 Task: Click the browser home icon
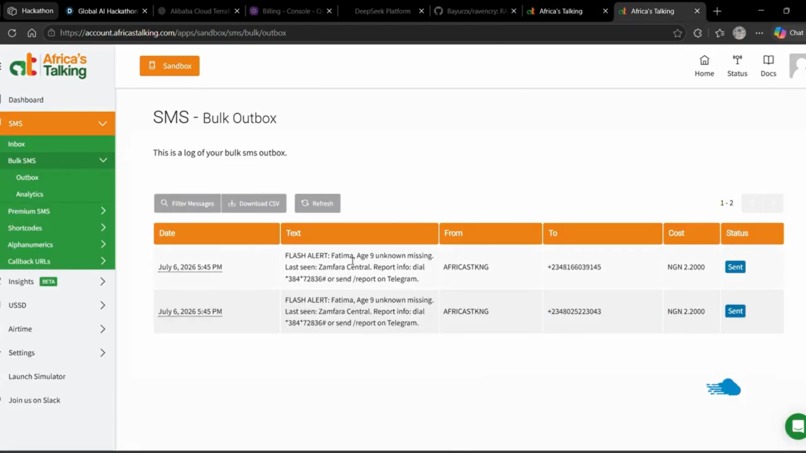pyautogui.click(x=32, y=33)
